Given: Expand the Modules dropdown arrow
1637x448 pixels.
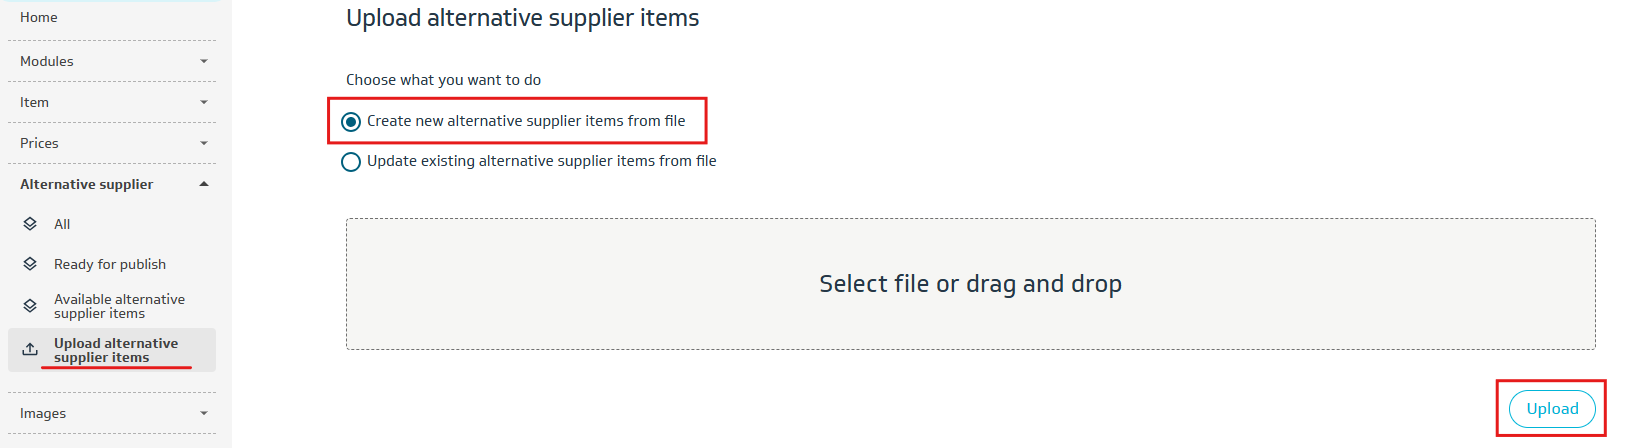Looking at the screenshot, I should [204, 61].
